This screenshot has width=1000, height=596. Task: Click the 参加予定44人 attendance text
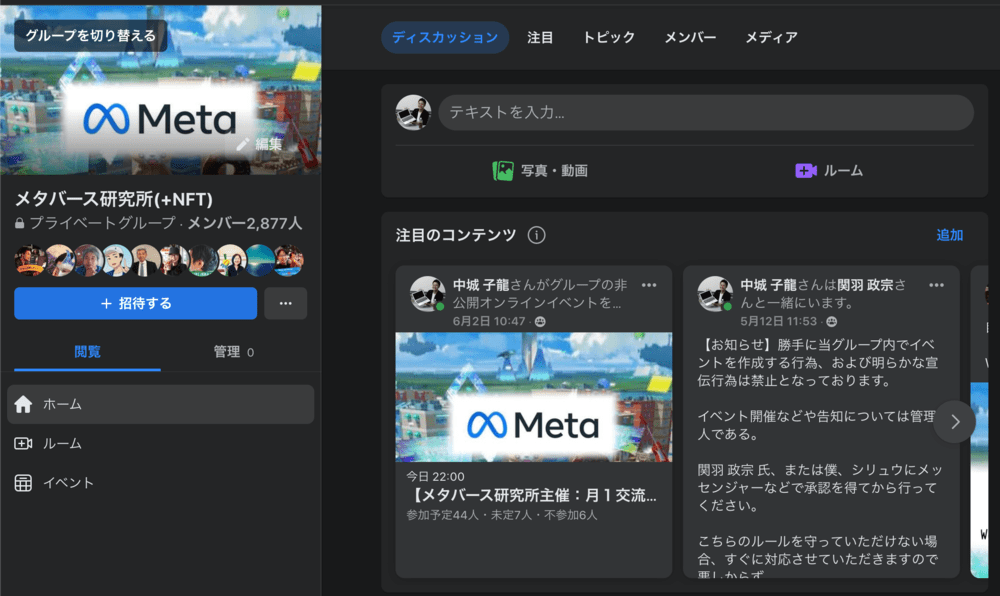point(443,515)
